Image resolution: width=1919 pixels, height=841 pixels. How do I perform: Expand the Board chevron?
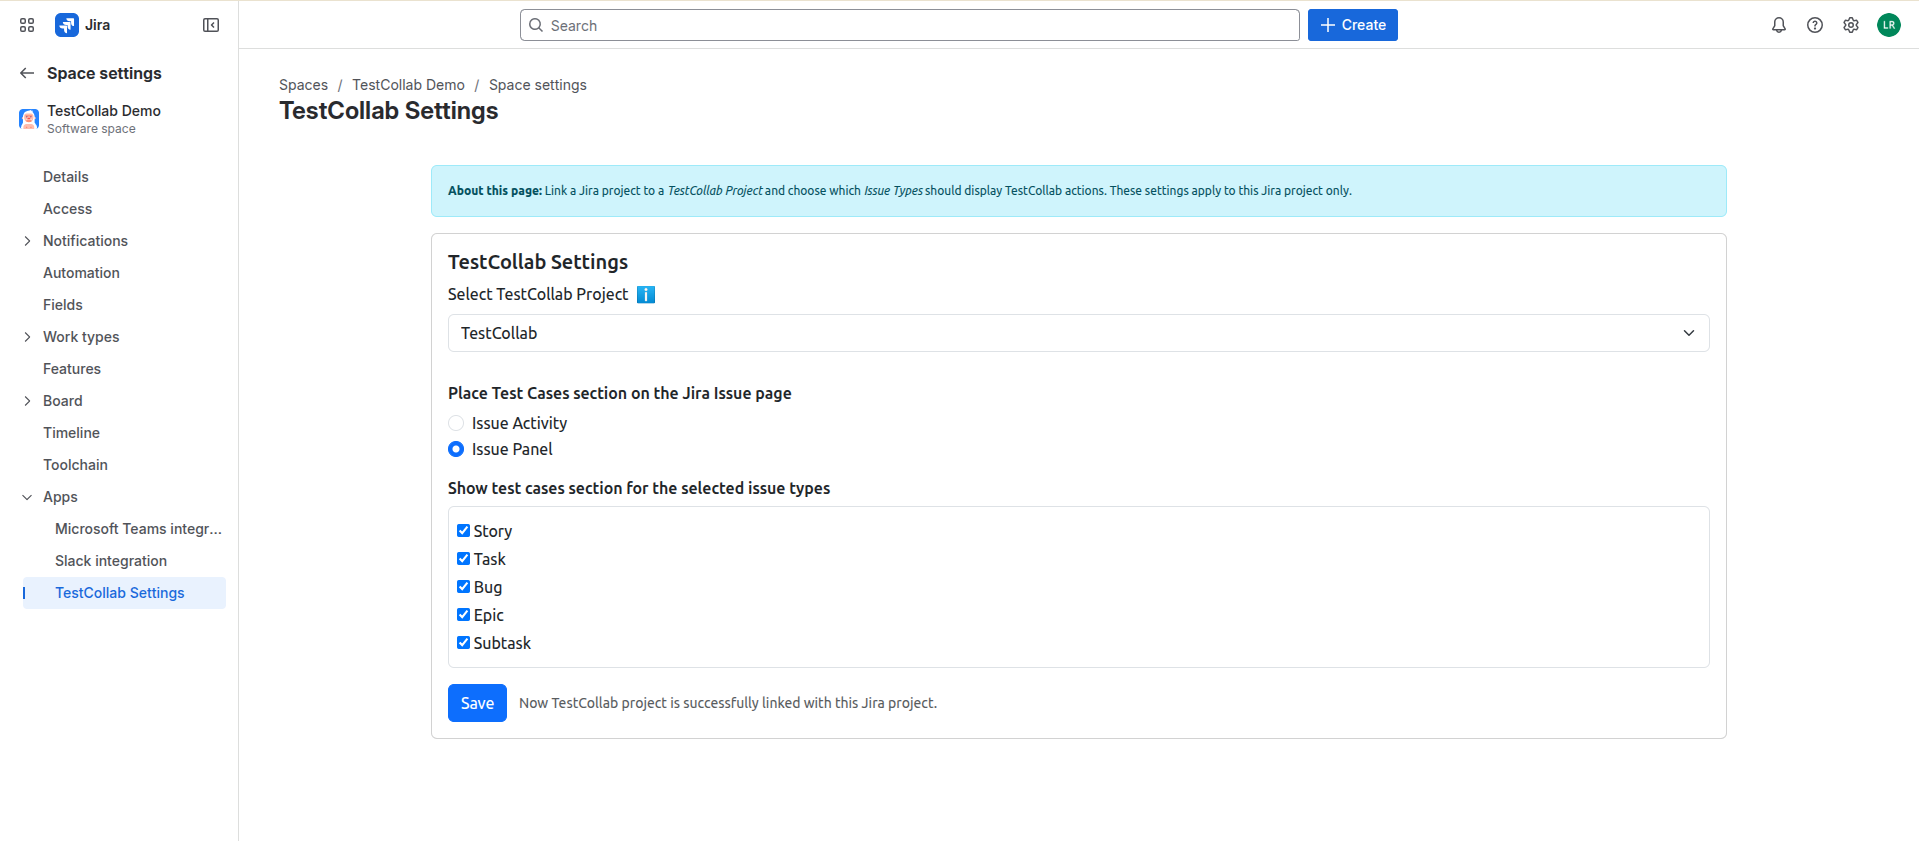coord(27,401)
